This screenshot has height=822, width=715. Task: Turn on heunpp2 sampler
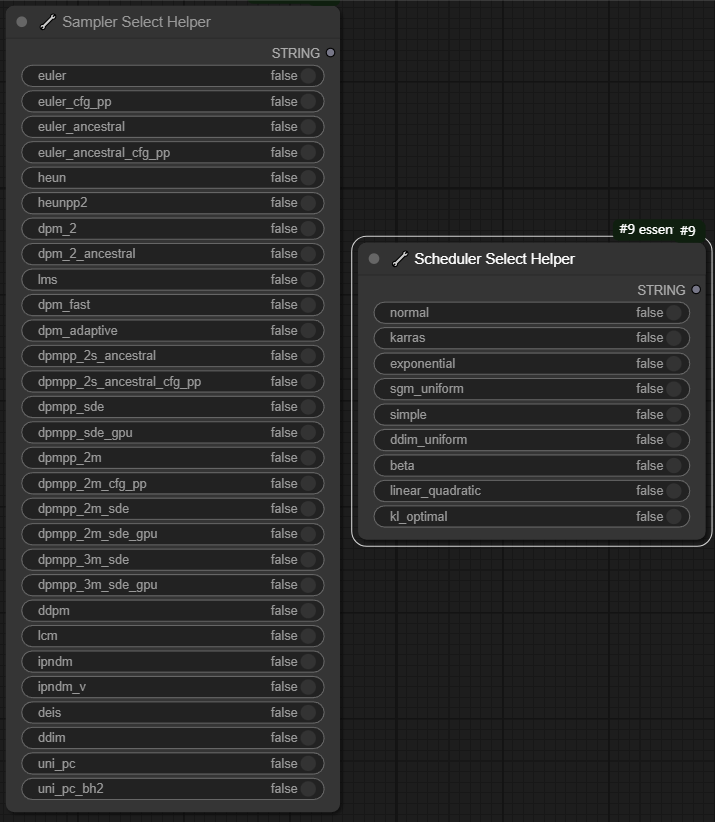click(308, 203)
